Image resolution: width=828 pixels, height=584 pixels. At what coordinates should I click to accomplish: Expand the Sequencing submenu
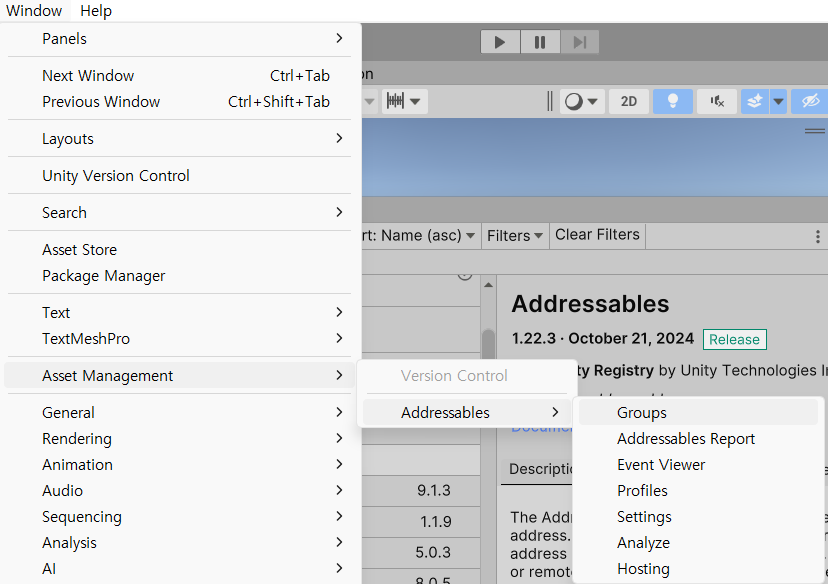point(180,516)
